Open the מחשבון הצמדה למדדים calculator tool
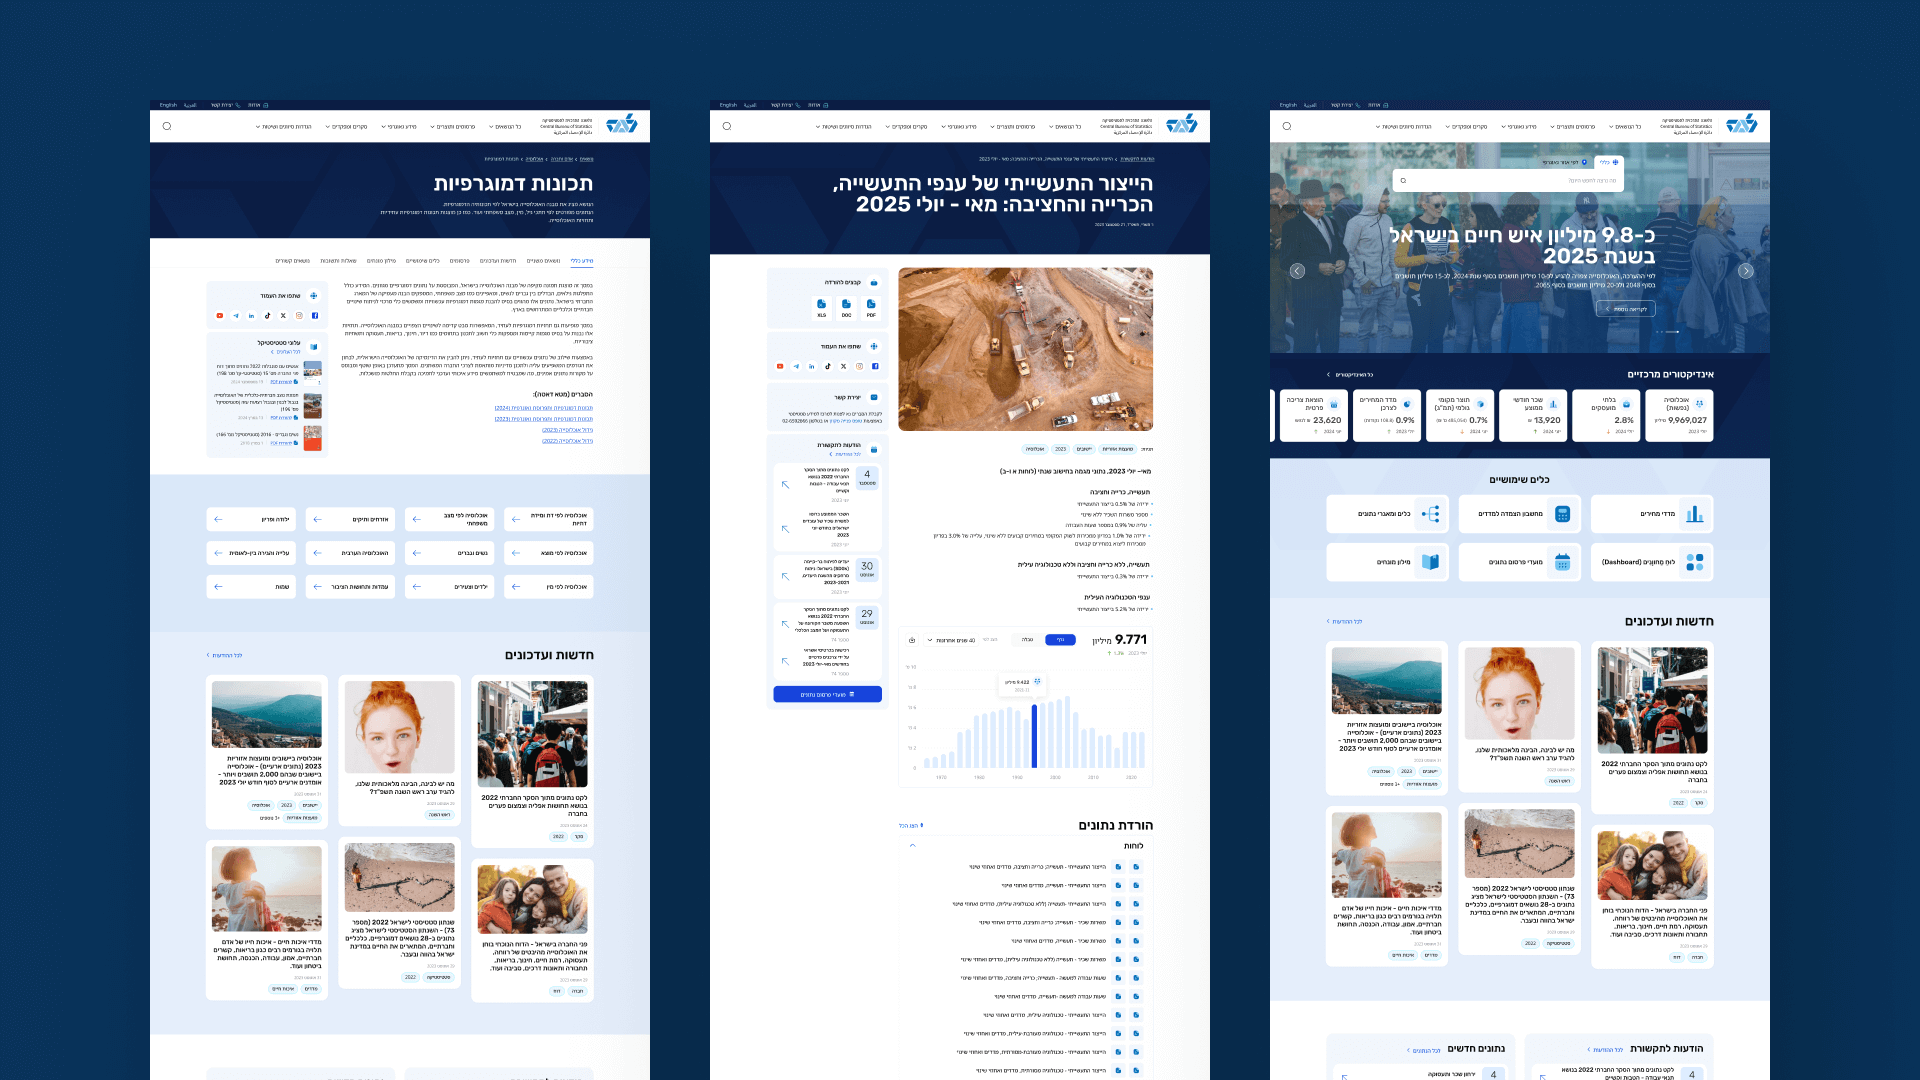The image size is (1920, 1080). [x=1520, y=514]
